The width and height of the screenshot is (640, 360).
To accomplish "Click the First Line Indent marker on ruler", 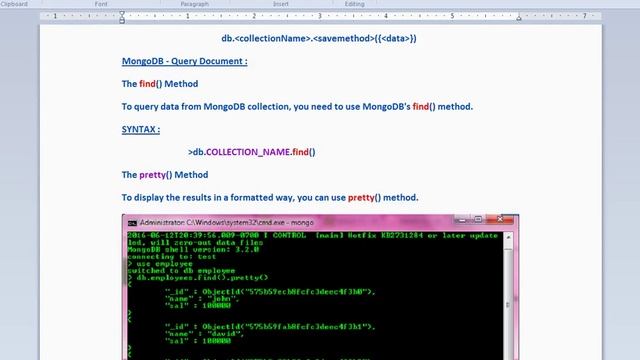I will pyautogui.click(x=122, y=14).
